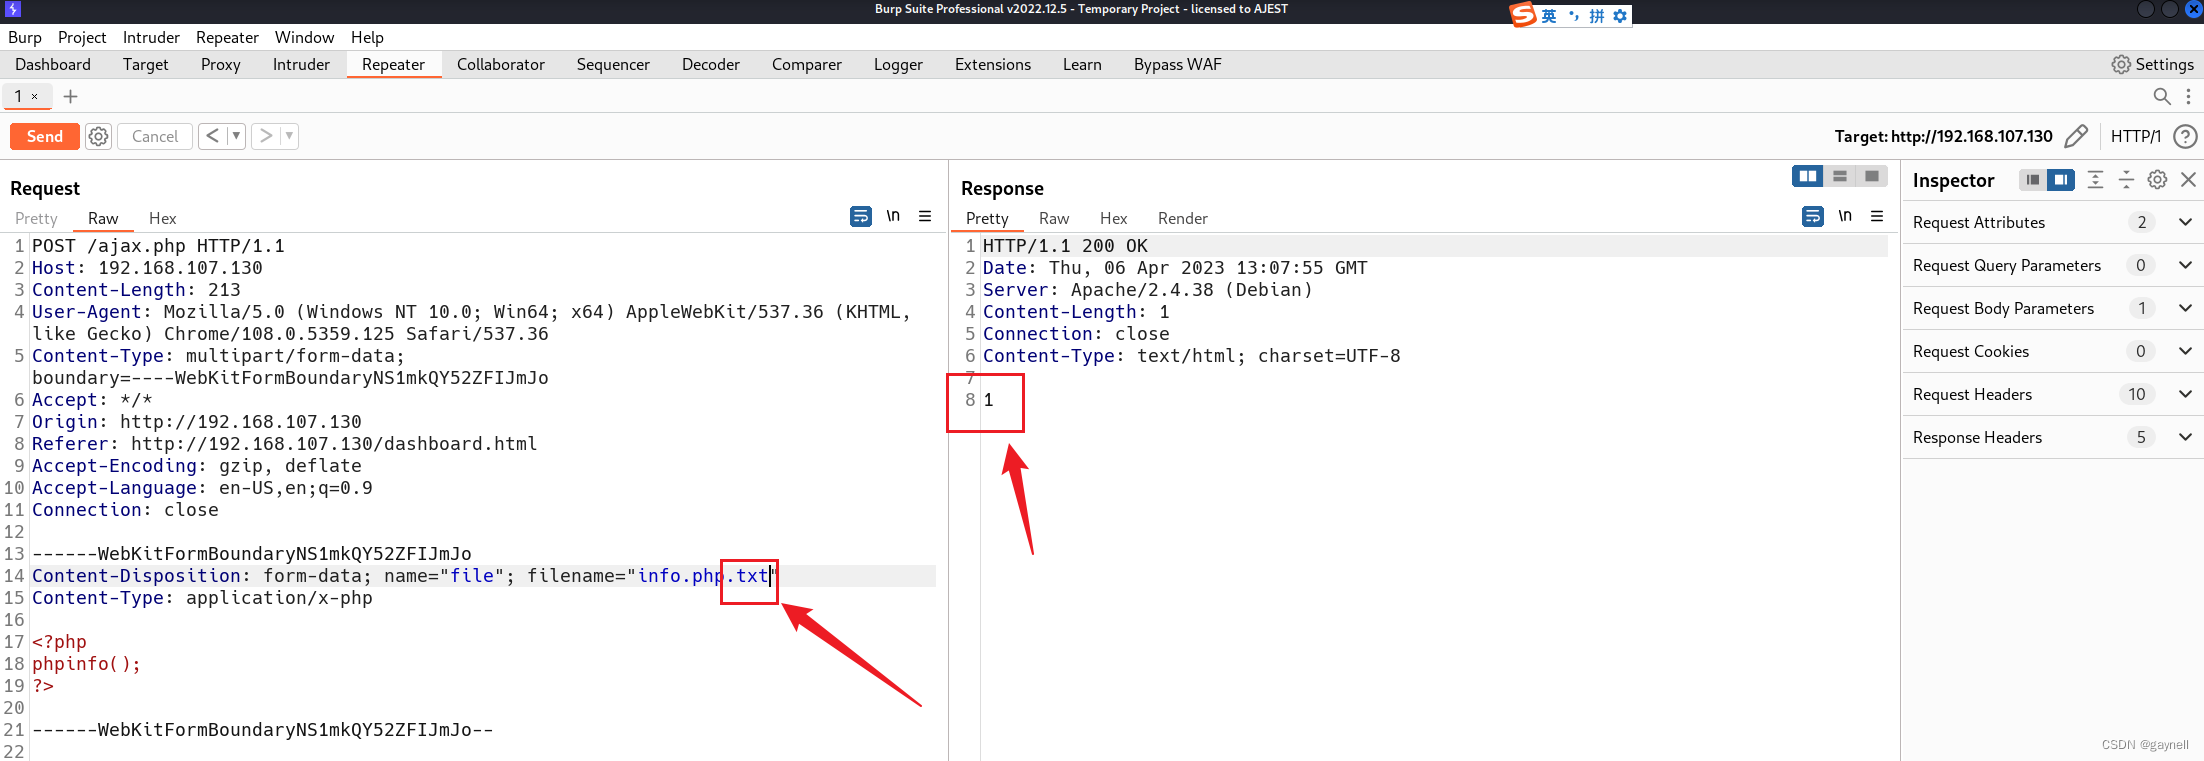Click the phpinfo(); line in request body

point(86,664)
